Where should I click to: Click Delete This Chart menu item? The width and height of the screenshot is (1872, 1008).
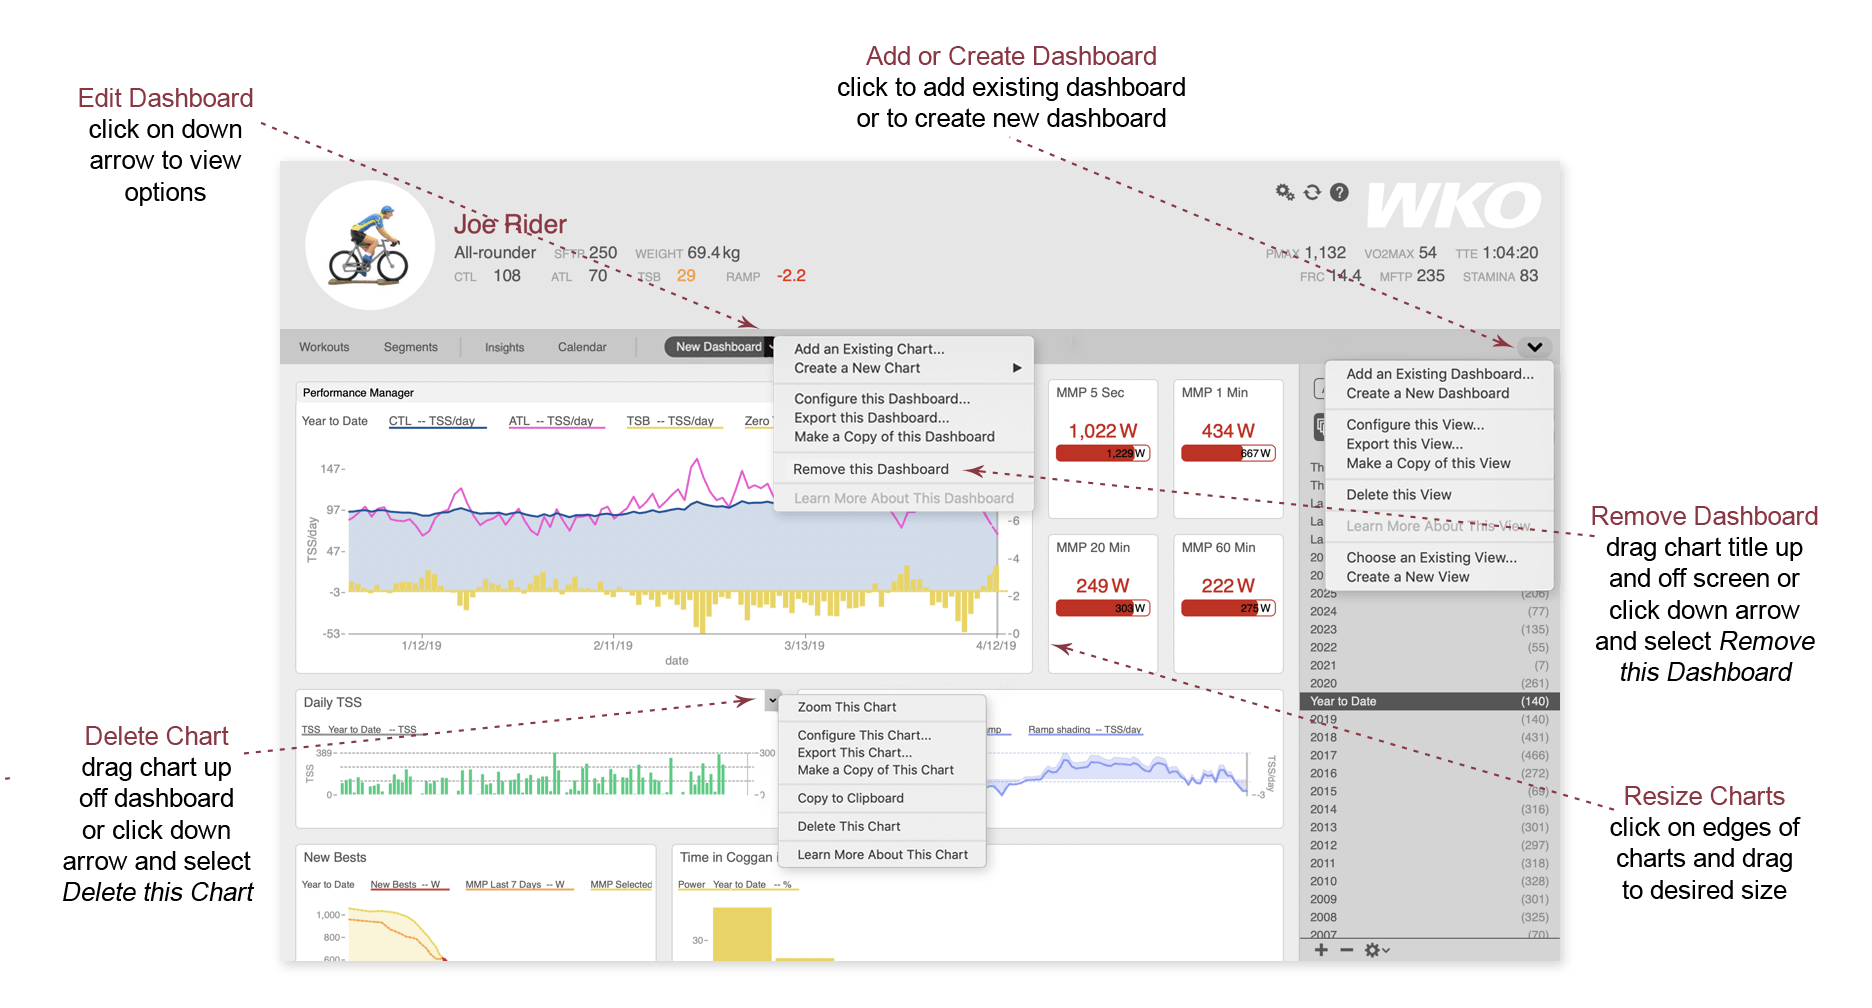pos(849,826)
